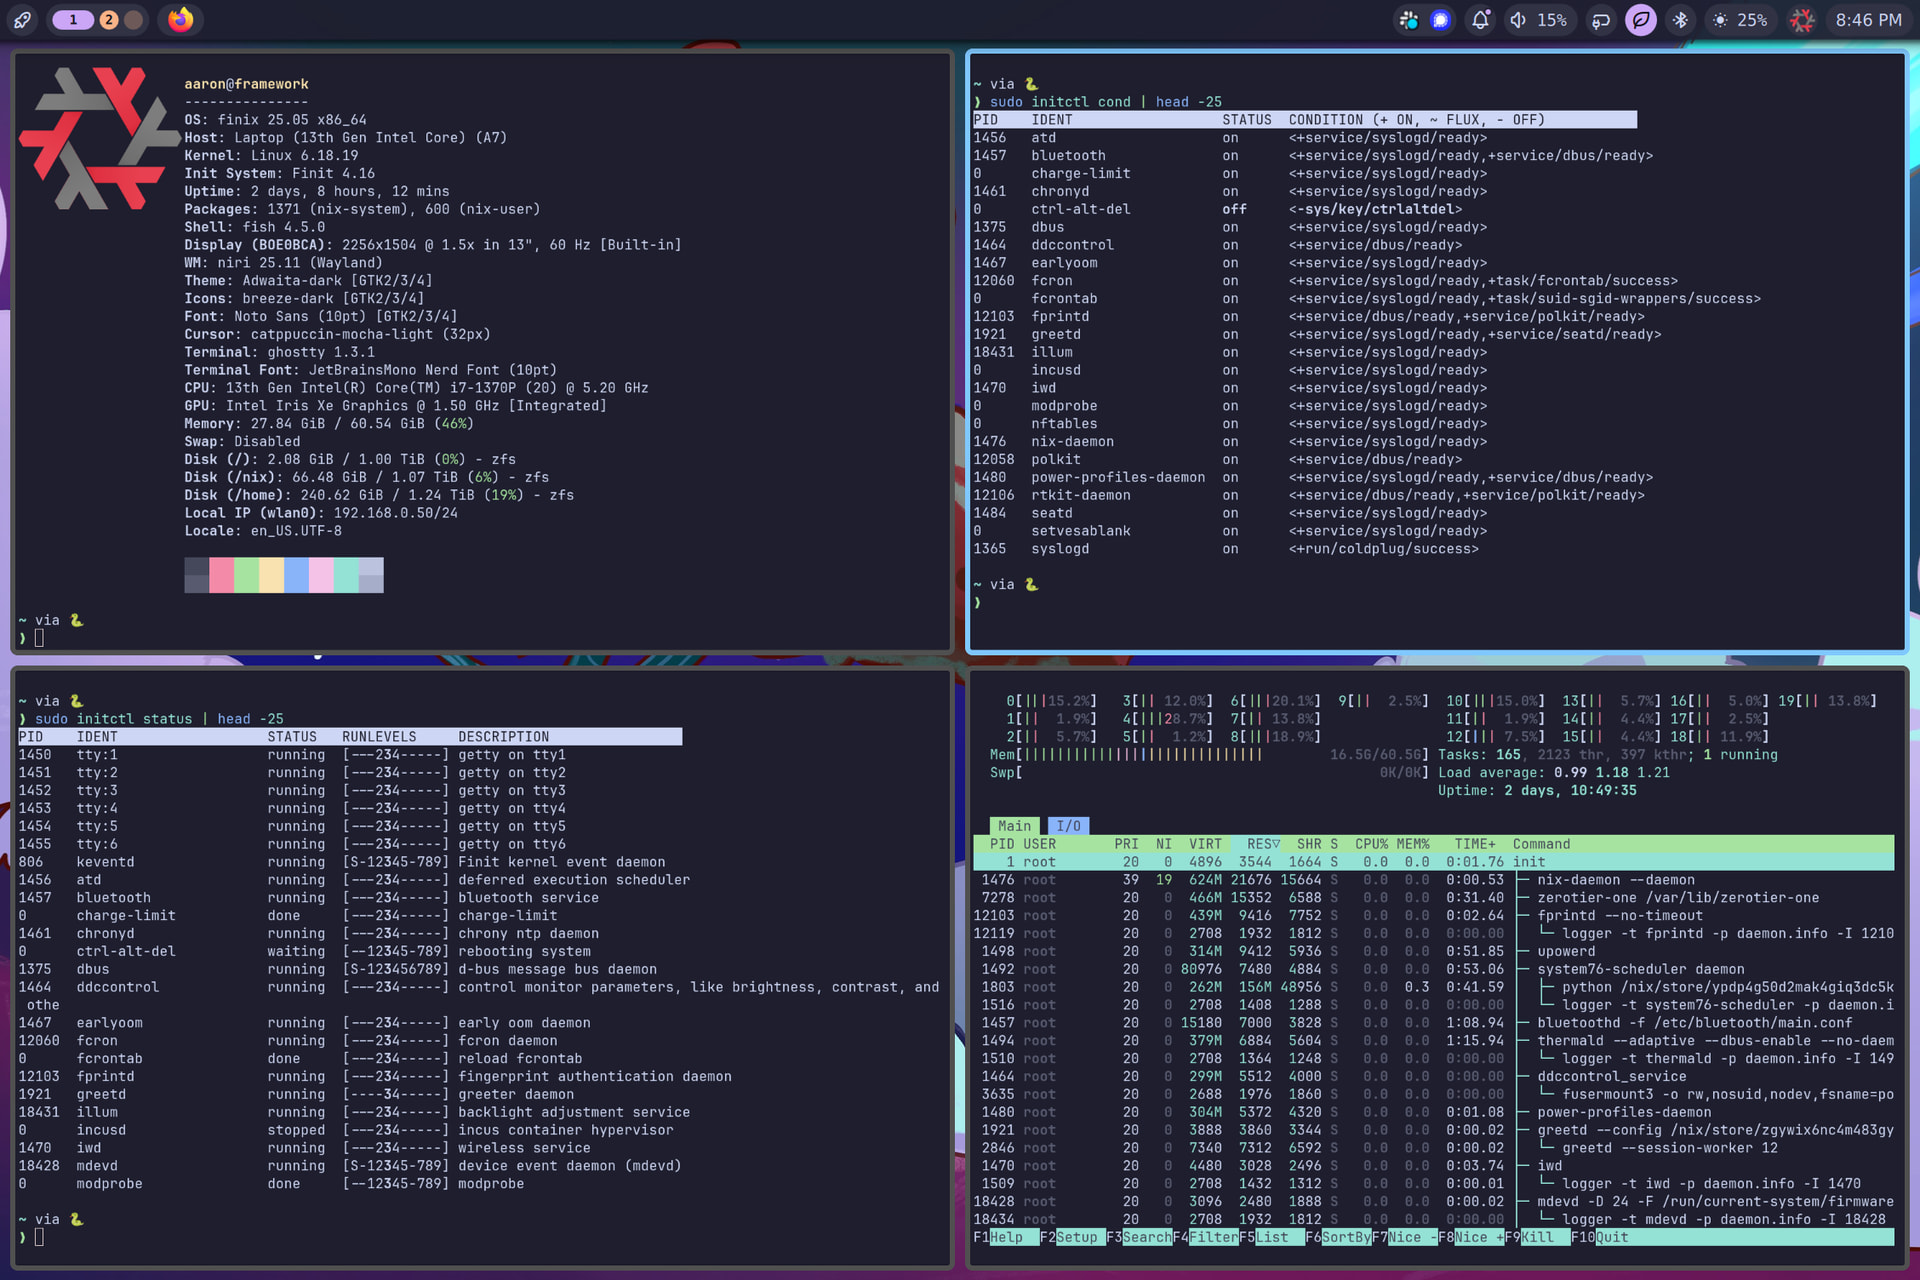Viewport: 1920px width, 1280px height.
Task: Open the rocket launcher icon
Action: point(22,20)
